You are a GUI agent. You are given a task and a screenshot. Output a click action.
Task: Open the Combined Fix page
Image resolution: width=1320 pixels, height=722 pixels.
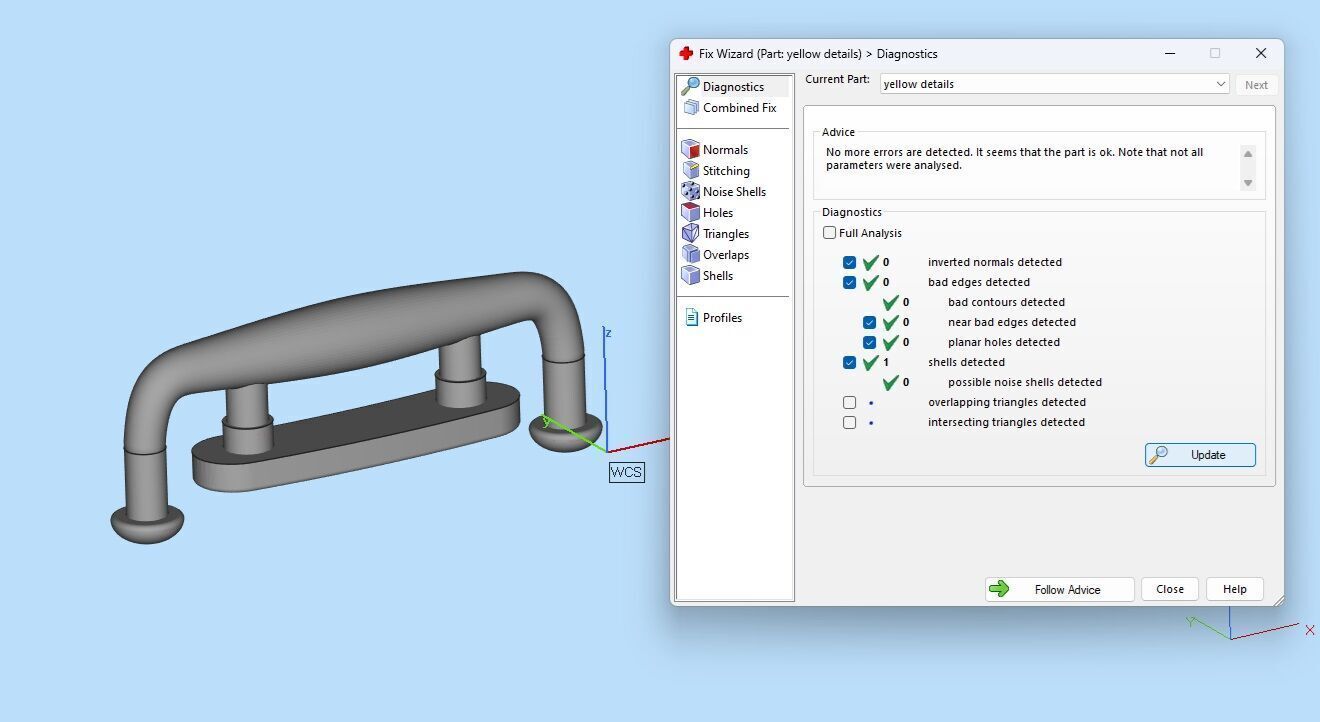(739, 108)
